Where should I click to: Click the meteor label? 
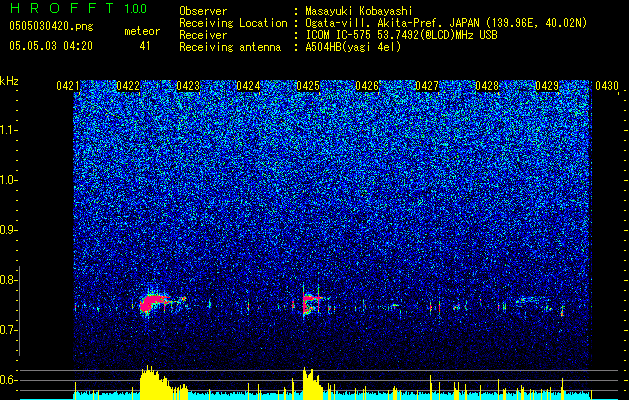[x=142, y=31]
